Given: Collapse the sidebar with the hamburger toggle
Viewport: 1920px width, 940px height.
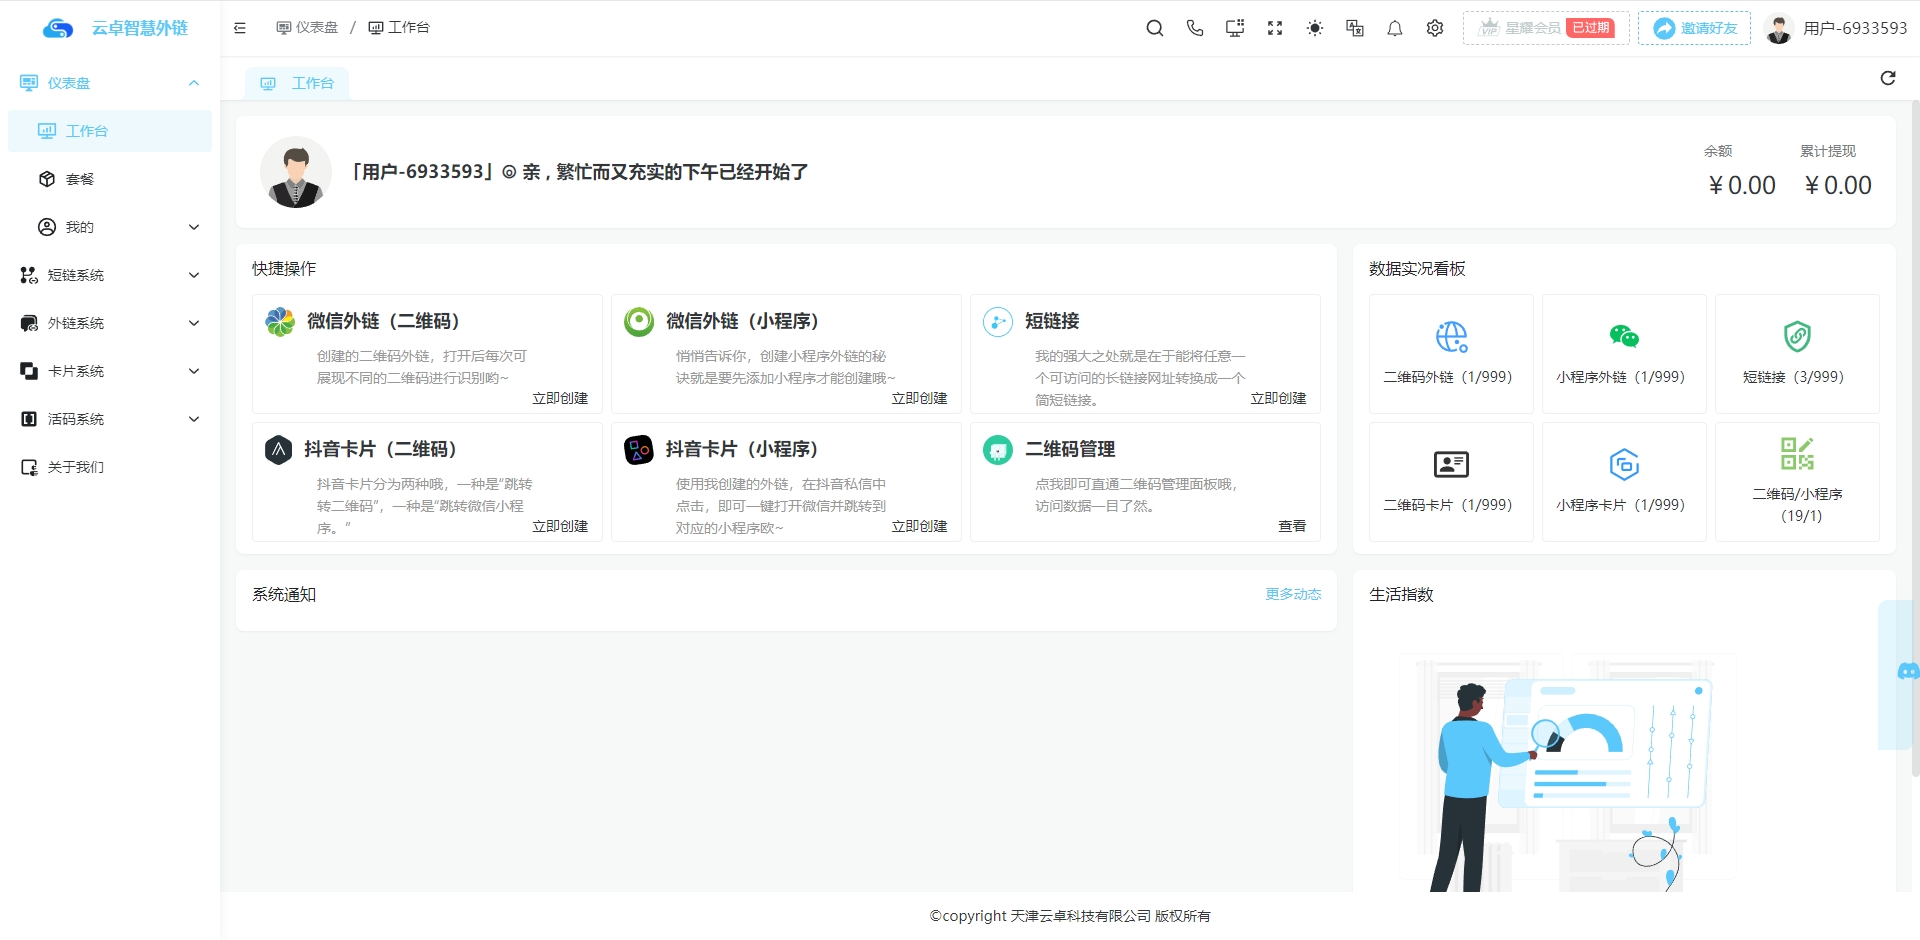Looking at the screenshot, I should (x=239, y=27).
